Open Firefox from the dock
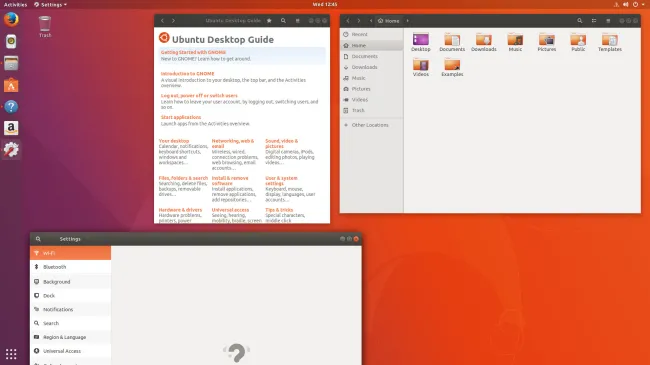Viewport: 650px width, 365px height. click(11, 19)
